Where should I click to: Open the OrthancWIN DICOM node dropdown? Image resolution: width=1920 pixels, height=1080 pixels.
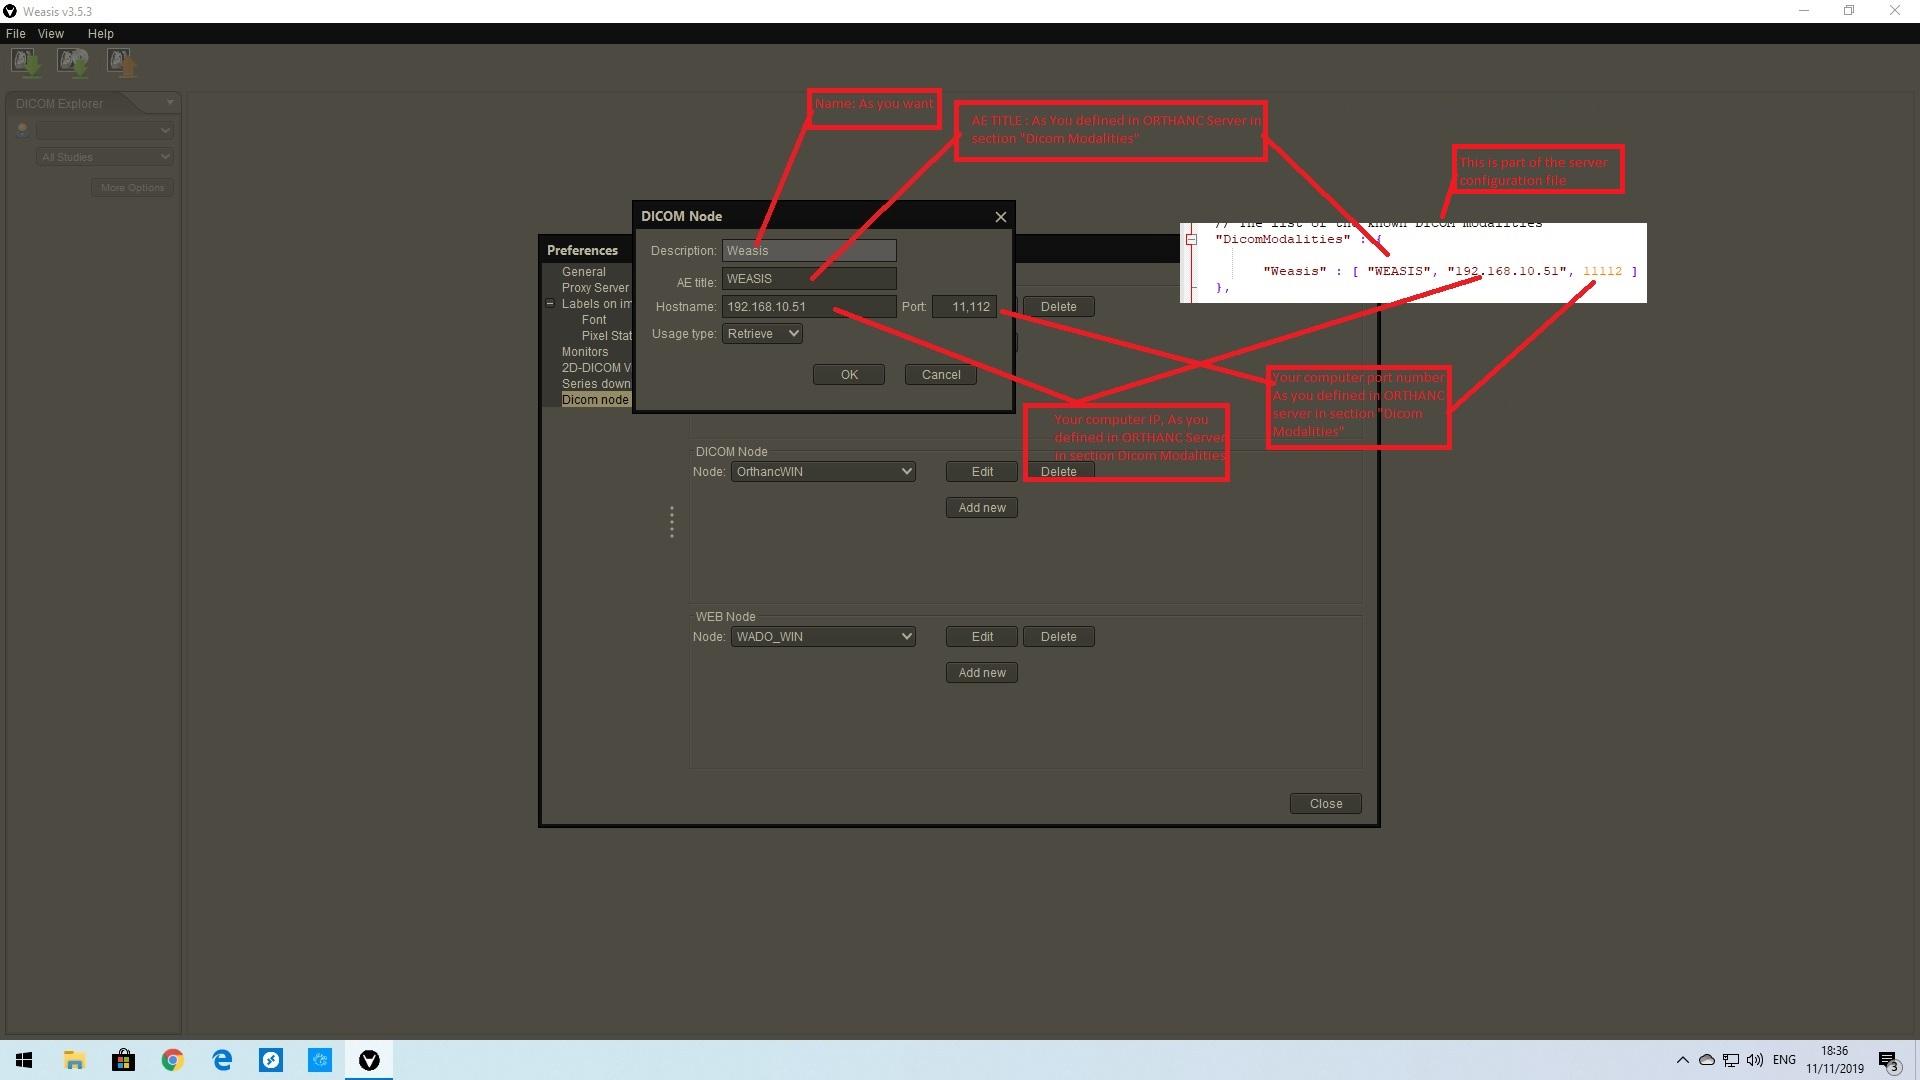pos(823,472)
